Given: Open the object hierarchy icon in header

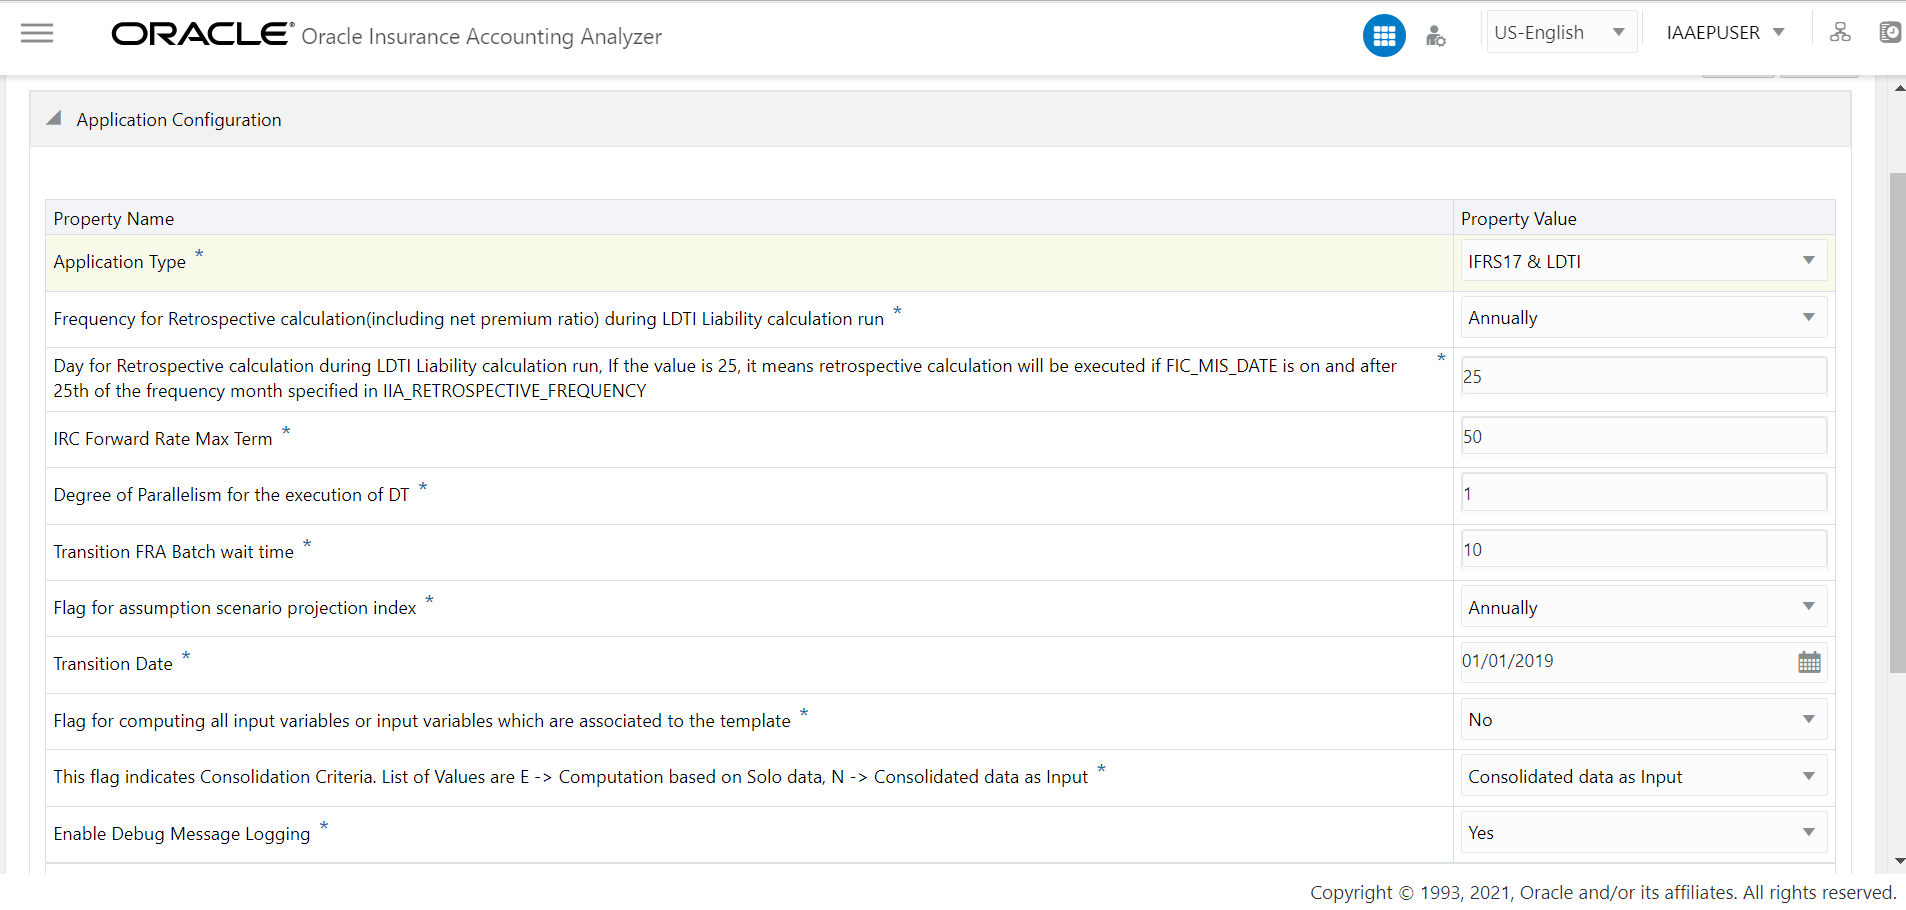Looking at the screenshot, I should tap(1840, 32).
